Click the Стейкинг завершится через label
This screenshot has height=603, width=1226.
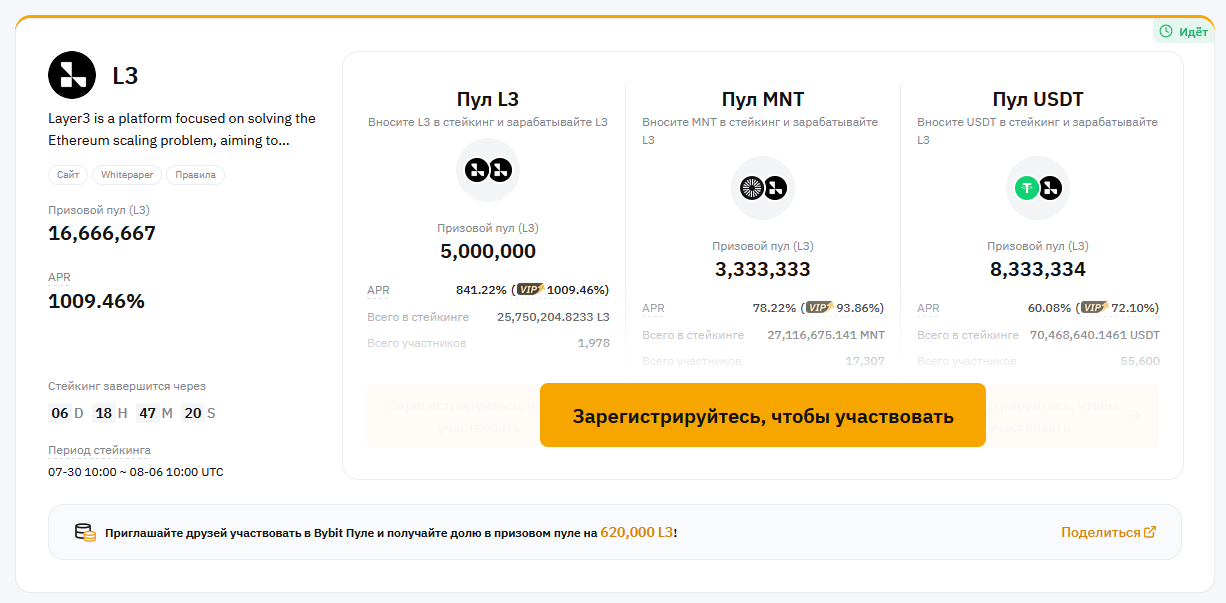(x=127, y=386)
